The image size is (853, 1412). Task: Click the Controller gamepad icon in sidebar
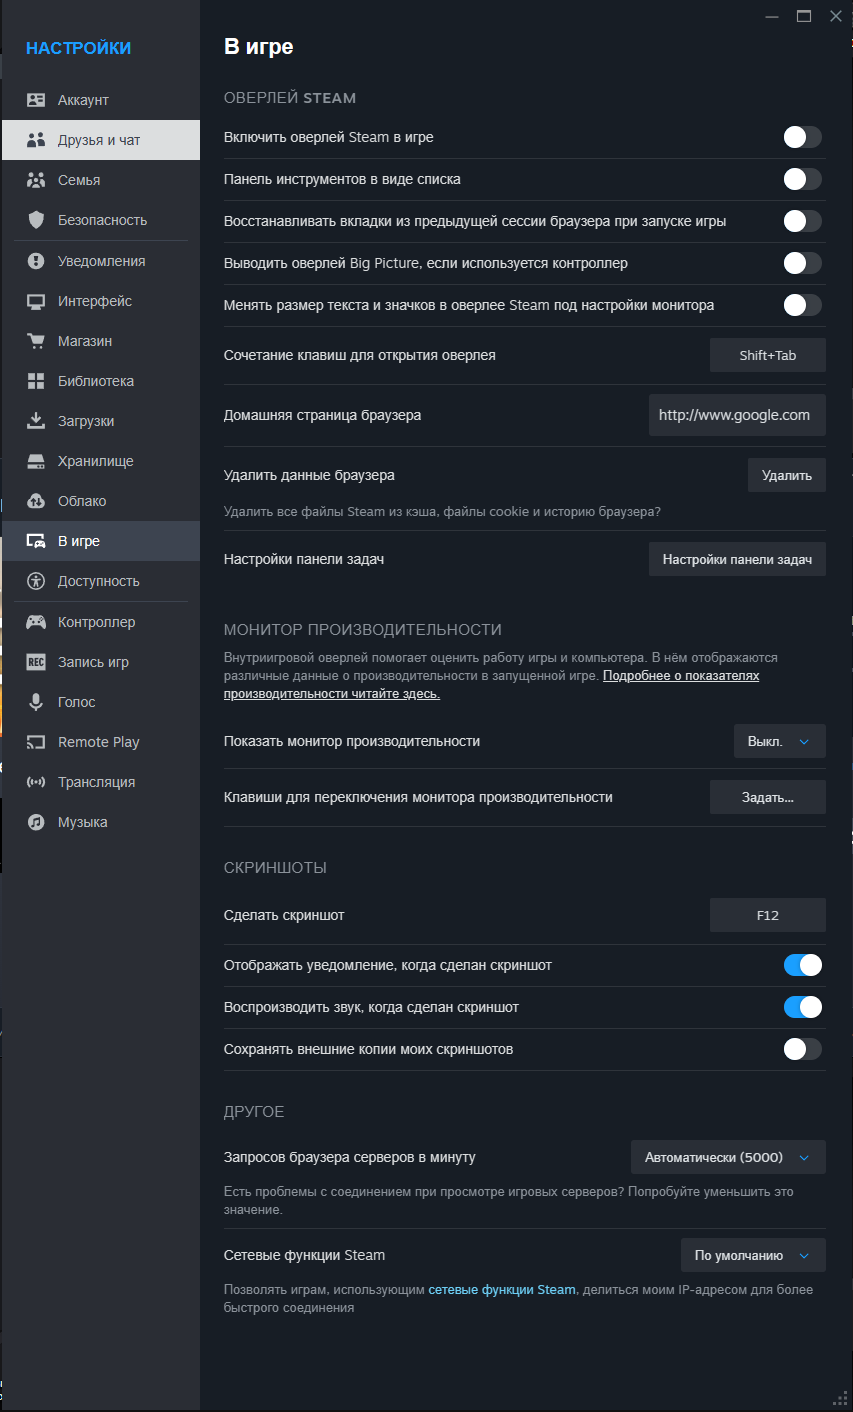(36, 622)
